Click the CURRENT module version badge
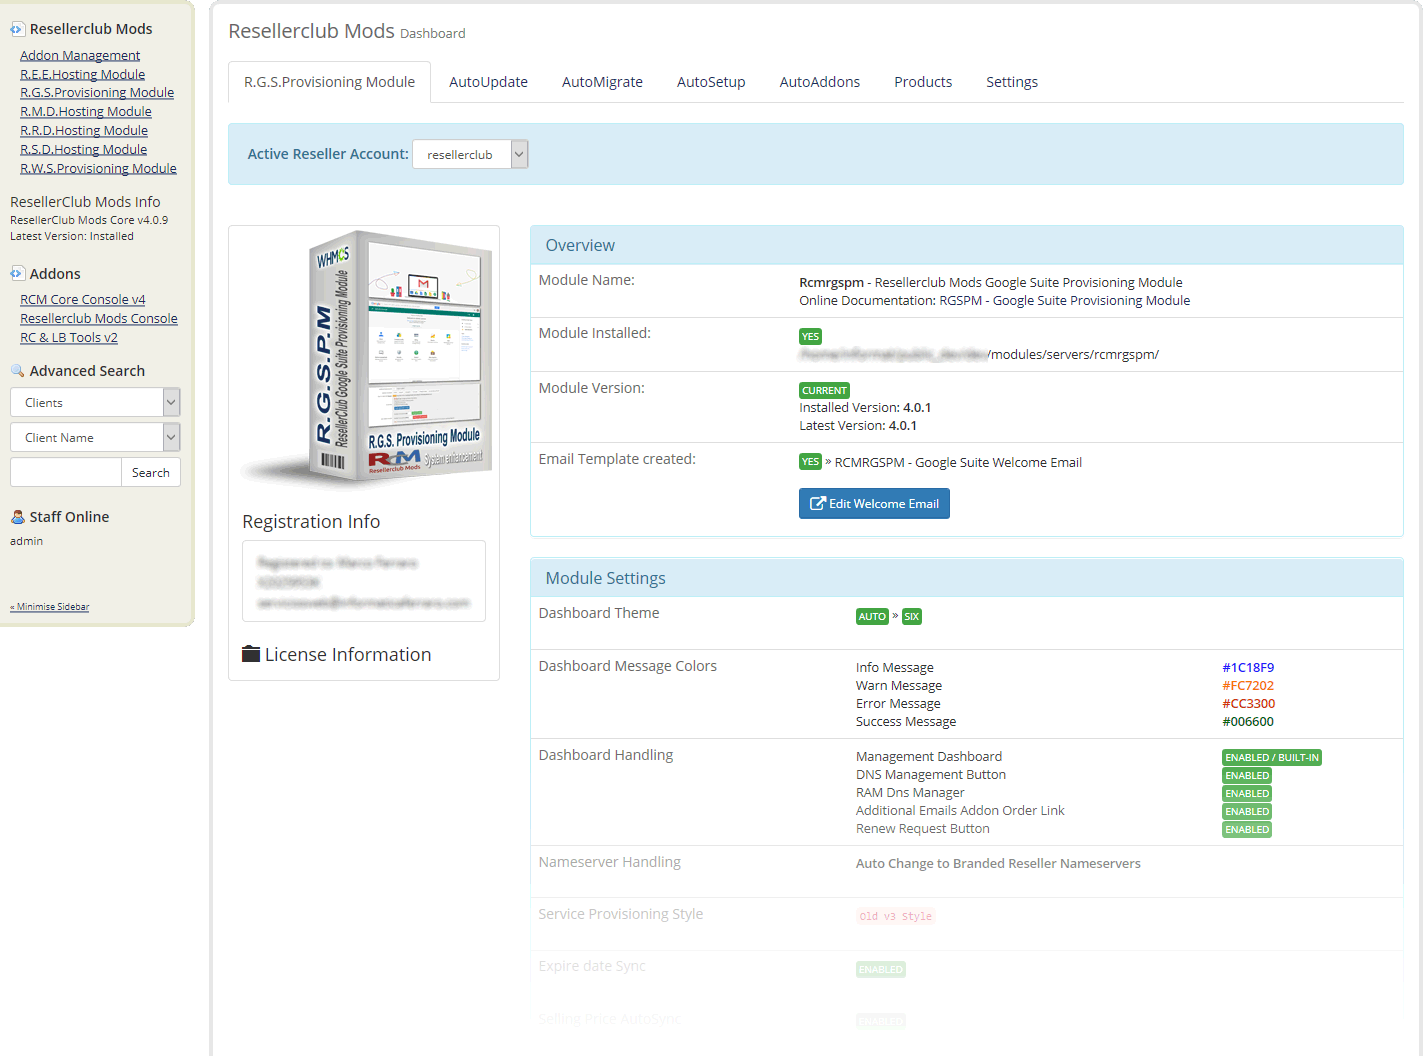 (824, 390)
